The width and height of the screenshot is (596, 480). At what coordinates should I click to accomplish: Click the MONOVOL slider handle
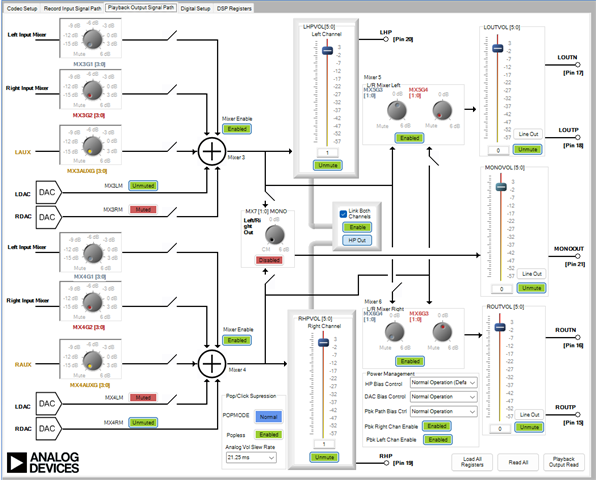(501, 187)
